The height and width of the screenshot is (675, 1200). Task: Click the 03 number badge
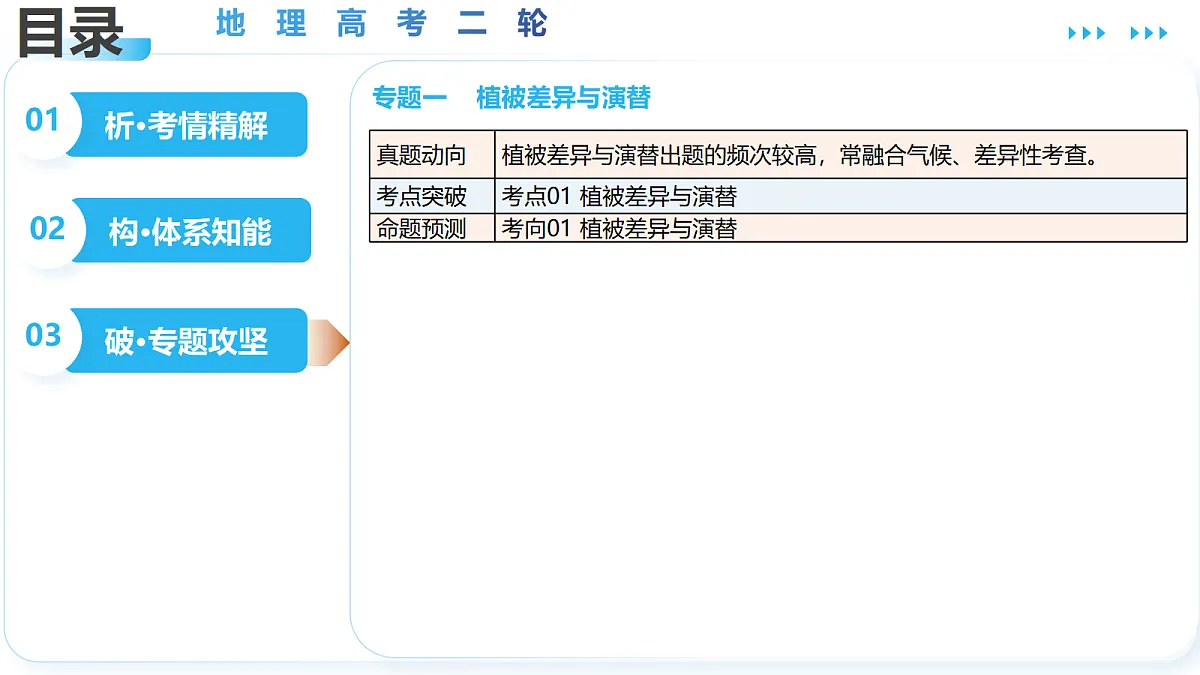[x=44, y=335]
